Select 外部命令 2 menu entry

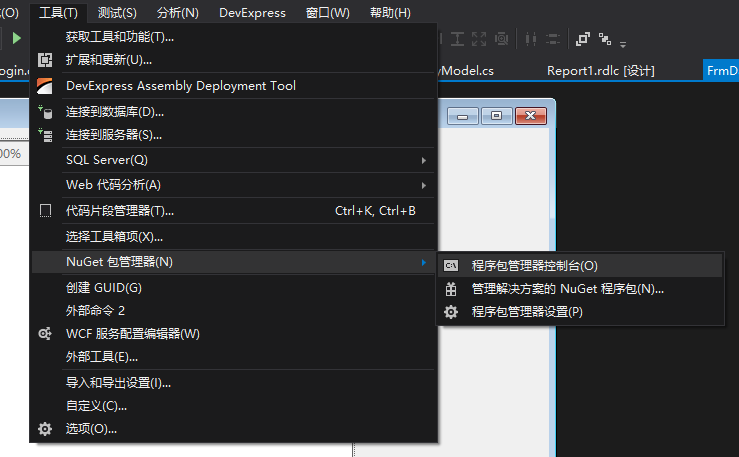point(233,311)
